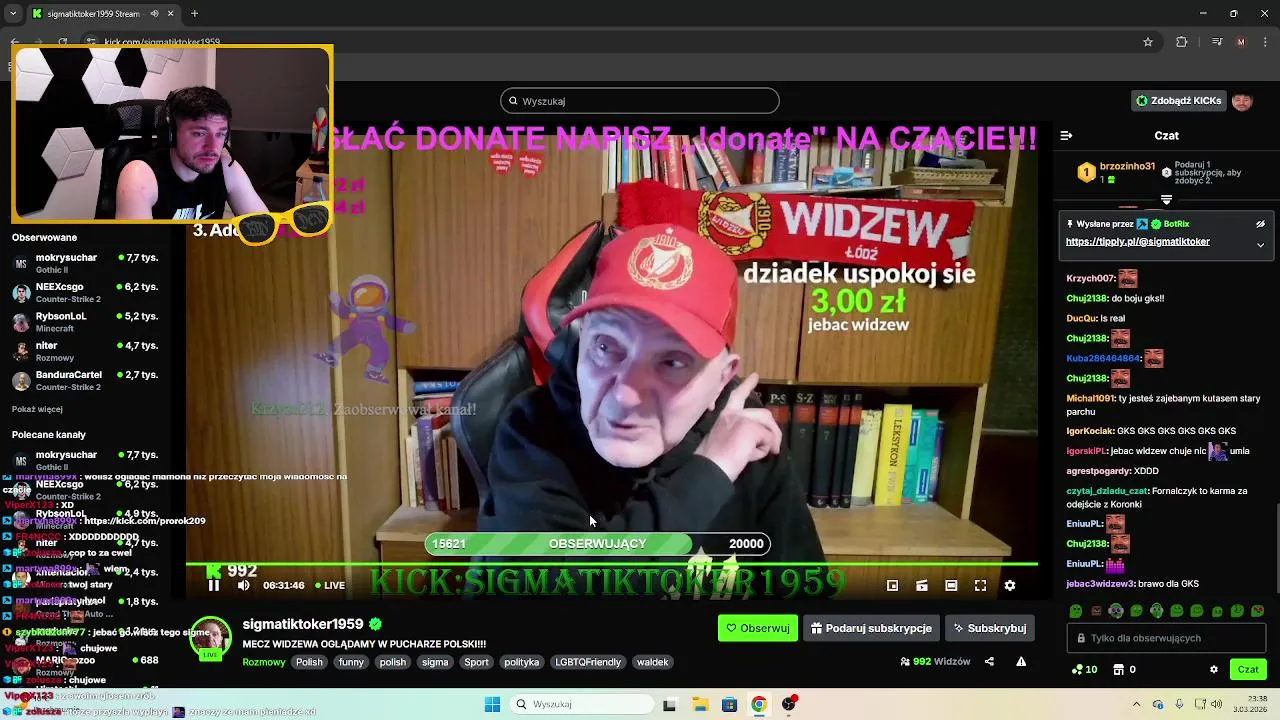Open Chrome from taskbar

point(759,705)
